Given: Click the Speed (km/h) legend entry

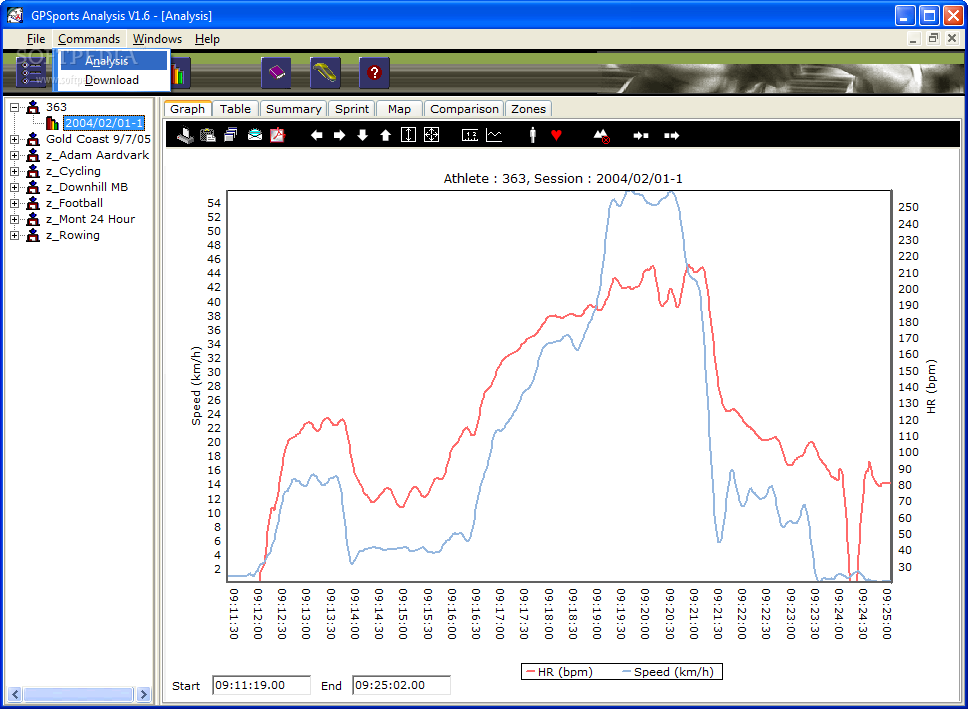Looking at the screenshot, I should [670, 672].
